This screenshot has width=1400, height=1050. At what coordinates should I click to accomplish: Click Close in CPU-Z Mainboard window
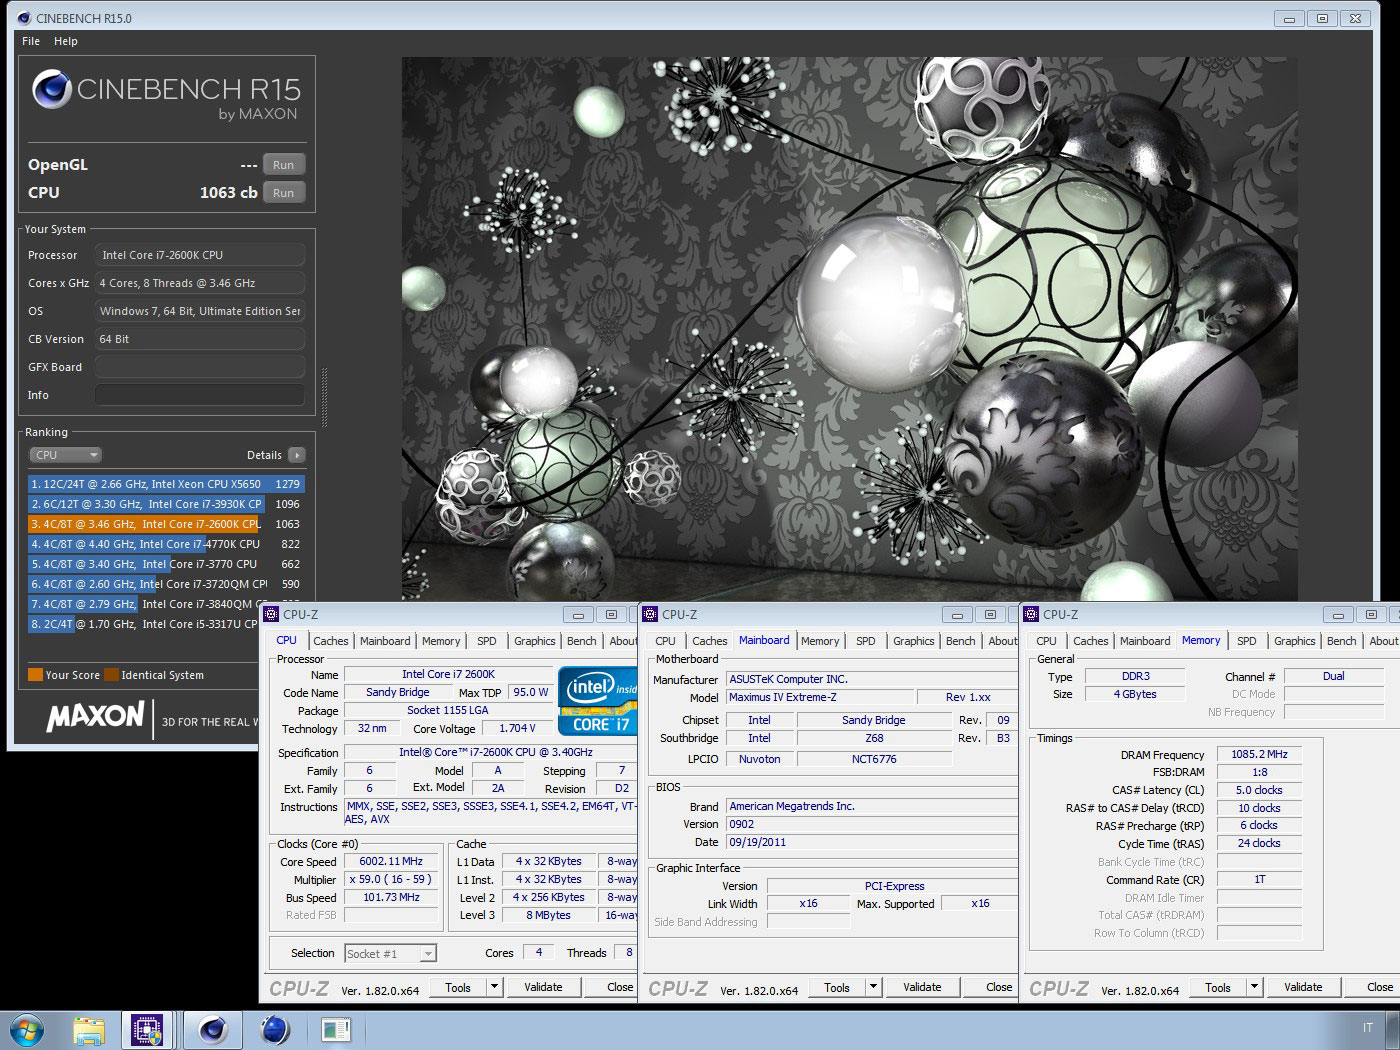(x=992, y=987)
